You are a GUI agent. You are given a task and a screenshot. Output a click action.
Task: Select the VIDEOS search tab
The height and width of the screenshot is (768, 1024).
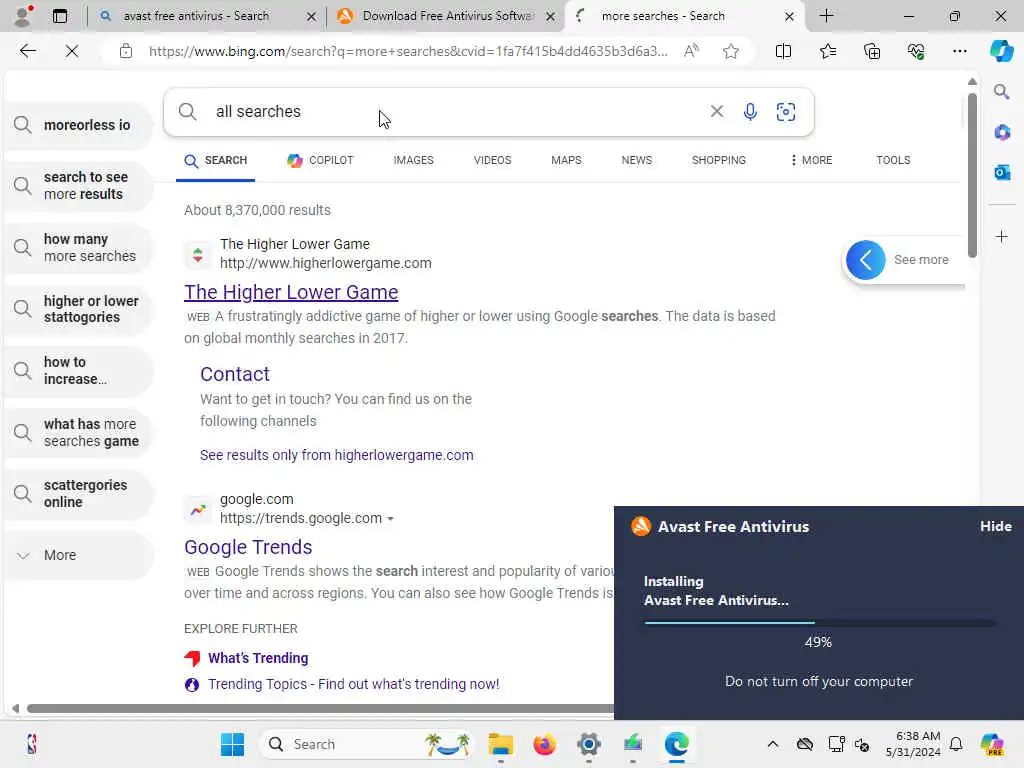[x=492, y=161]
